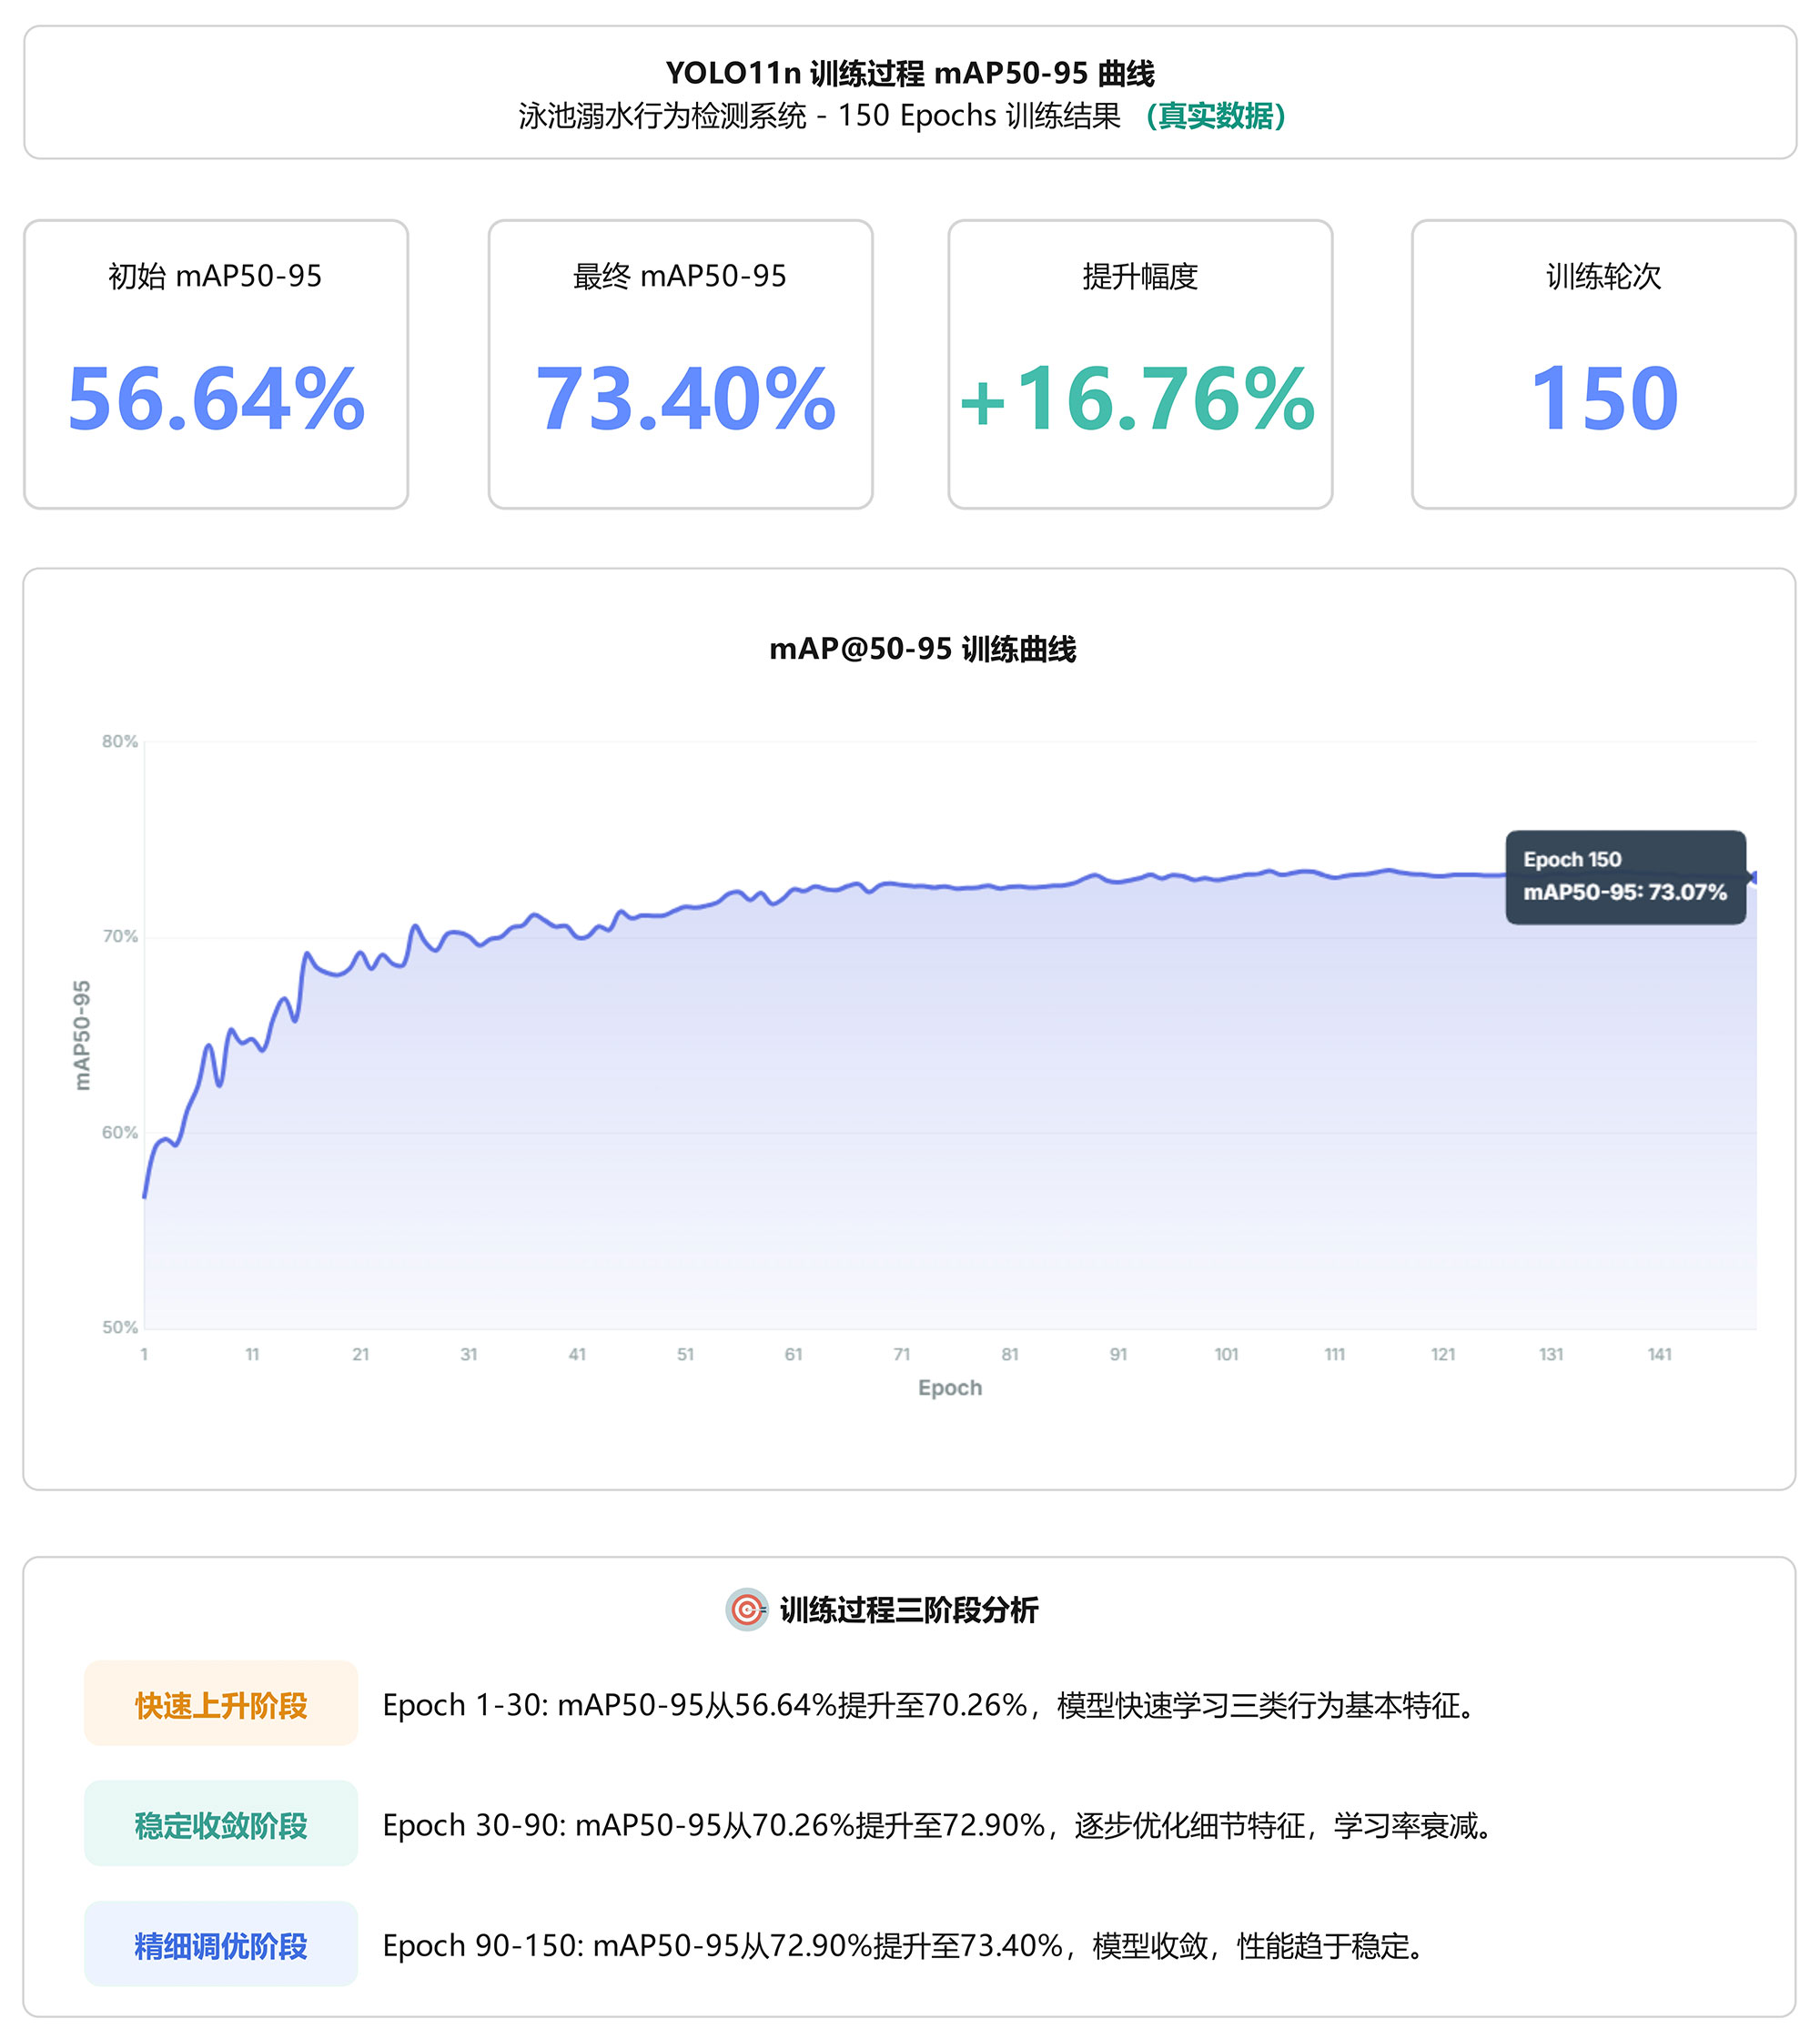Click the Epoch x-axis title
This screenshot has width=1820, height=2039.
pos(949,1387)
